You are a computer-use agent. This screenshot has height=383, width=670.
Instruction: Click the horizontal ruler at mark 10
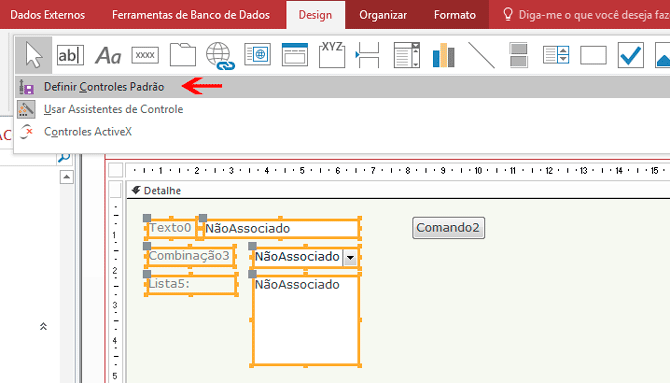click(478, 171)
